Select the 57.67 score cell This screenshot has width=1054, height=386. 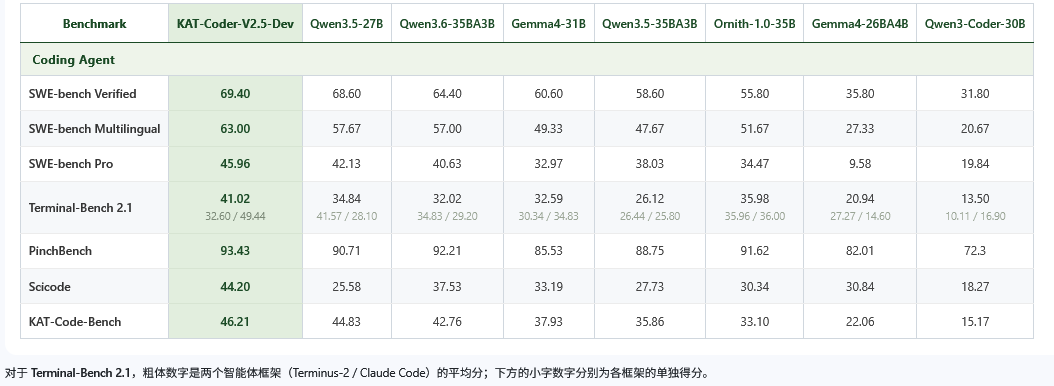pyautogui.click(x=347, y=128)
